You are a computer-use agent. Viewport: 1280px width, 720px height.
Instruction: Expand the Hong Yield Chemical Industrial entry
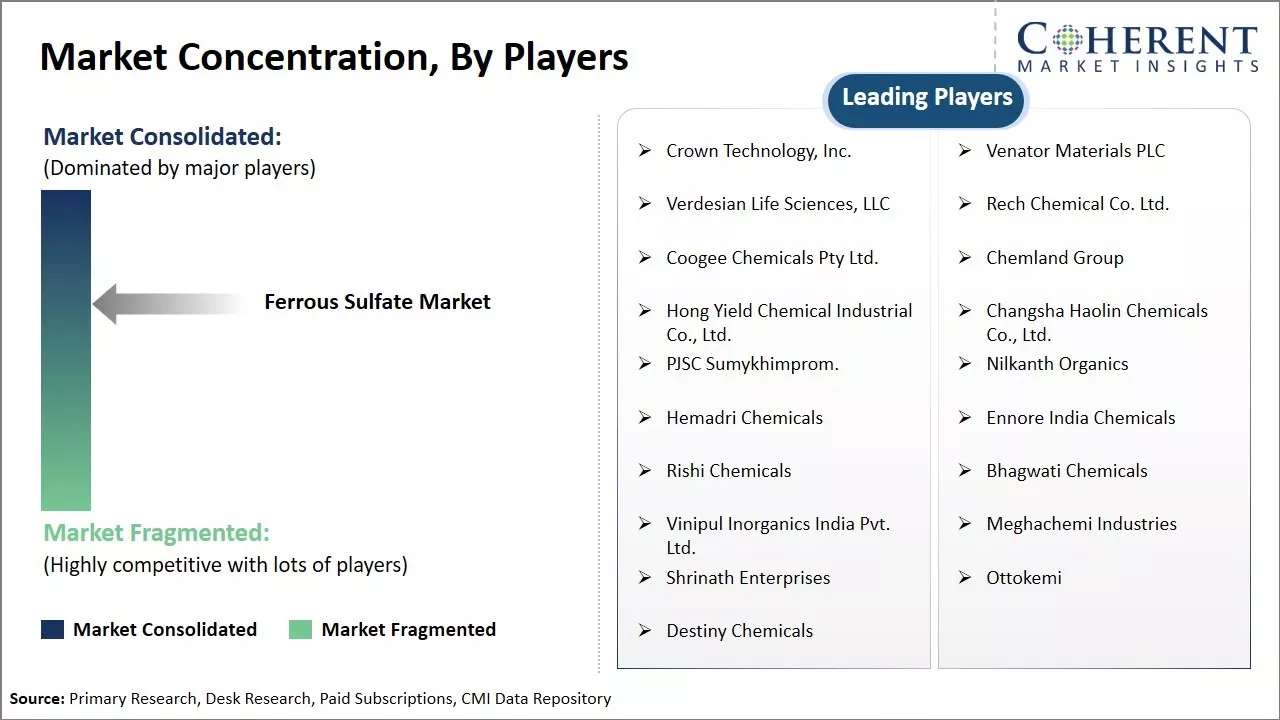[x=789, y=322]
